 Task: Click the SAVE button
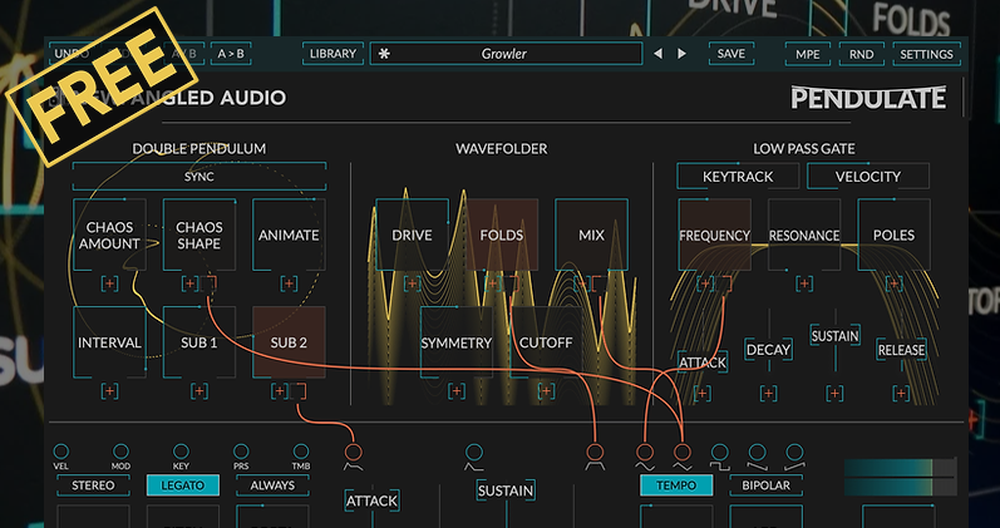tap(731, 54)
